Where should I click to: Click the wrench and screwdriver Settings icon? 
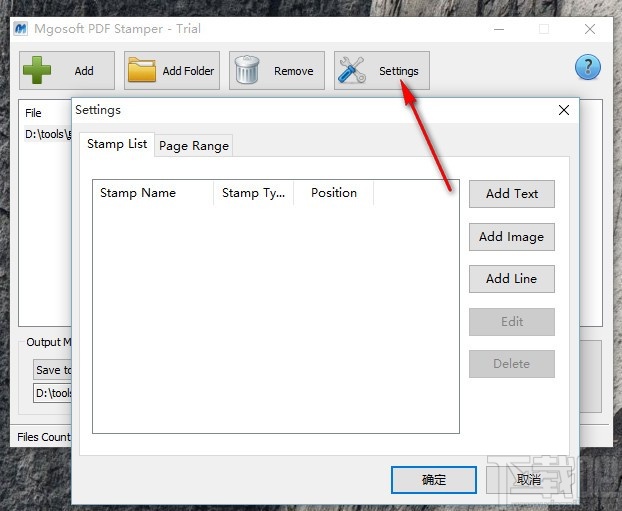[351, 70]
